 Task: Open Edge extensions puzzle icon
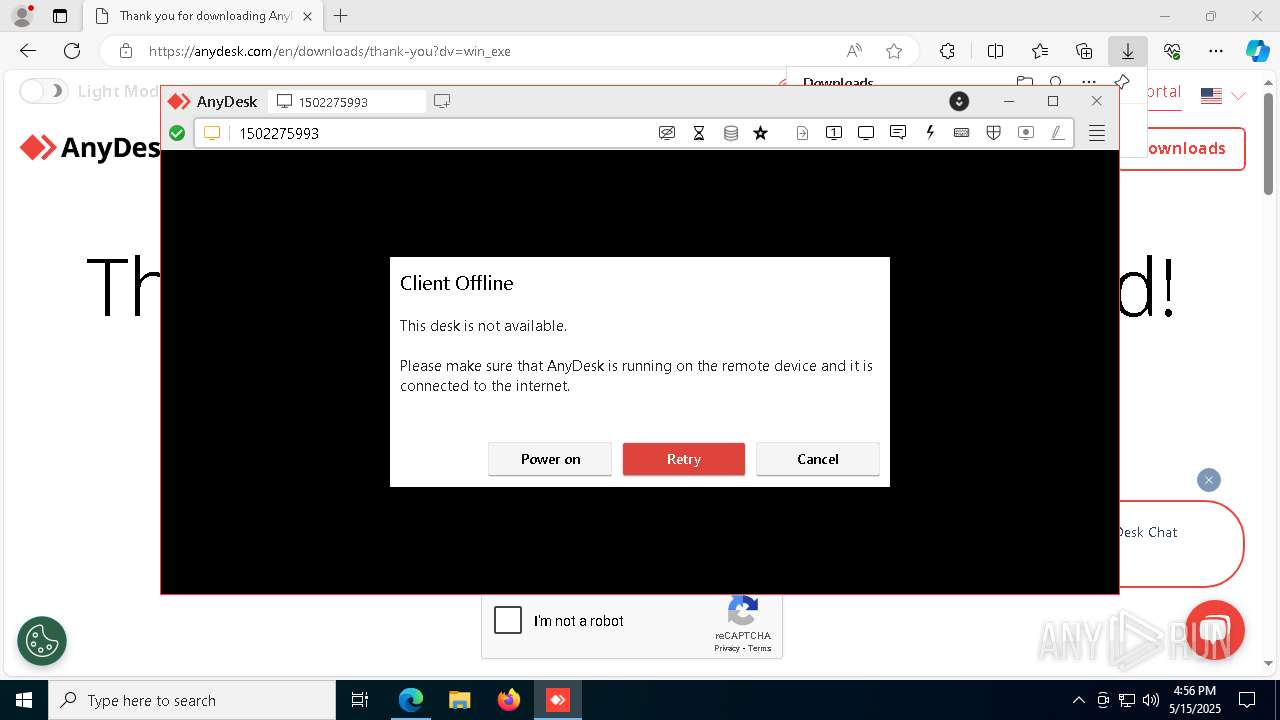[x=947, y=51]
